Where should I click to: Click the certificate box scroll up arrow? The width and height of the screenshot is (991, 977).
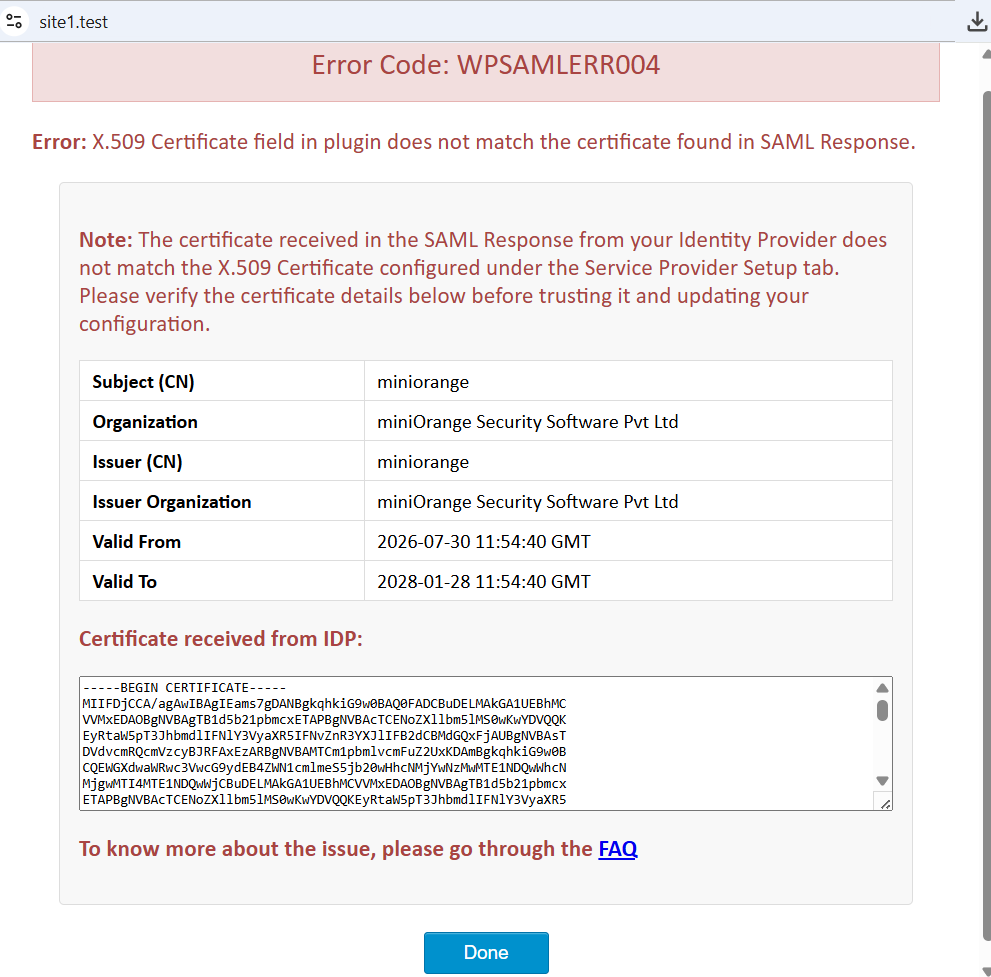(882, 688)
